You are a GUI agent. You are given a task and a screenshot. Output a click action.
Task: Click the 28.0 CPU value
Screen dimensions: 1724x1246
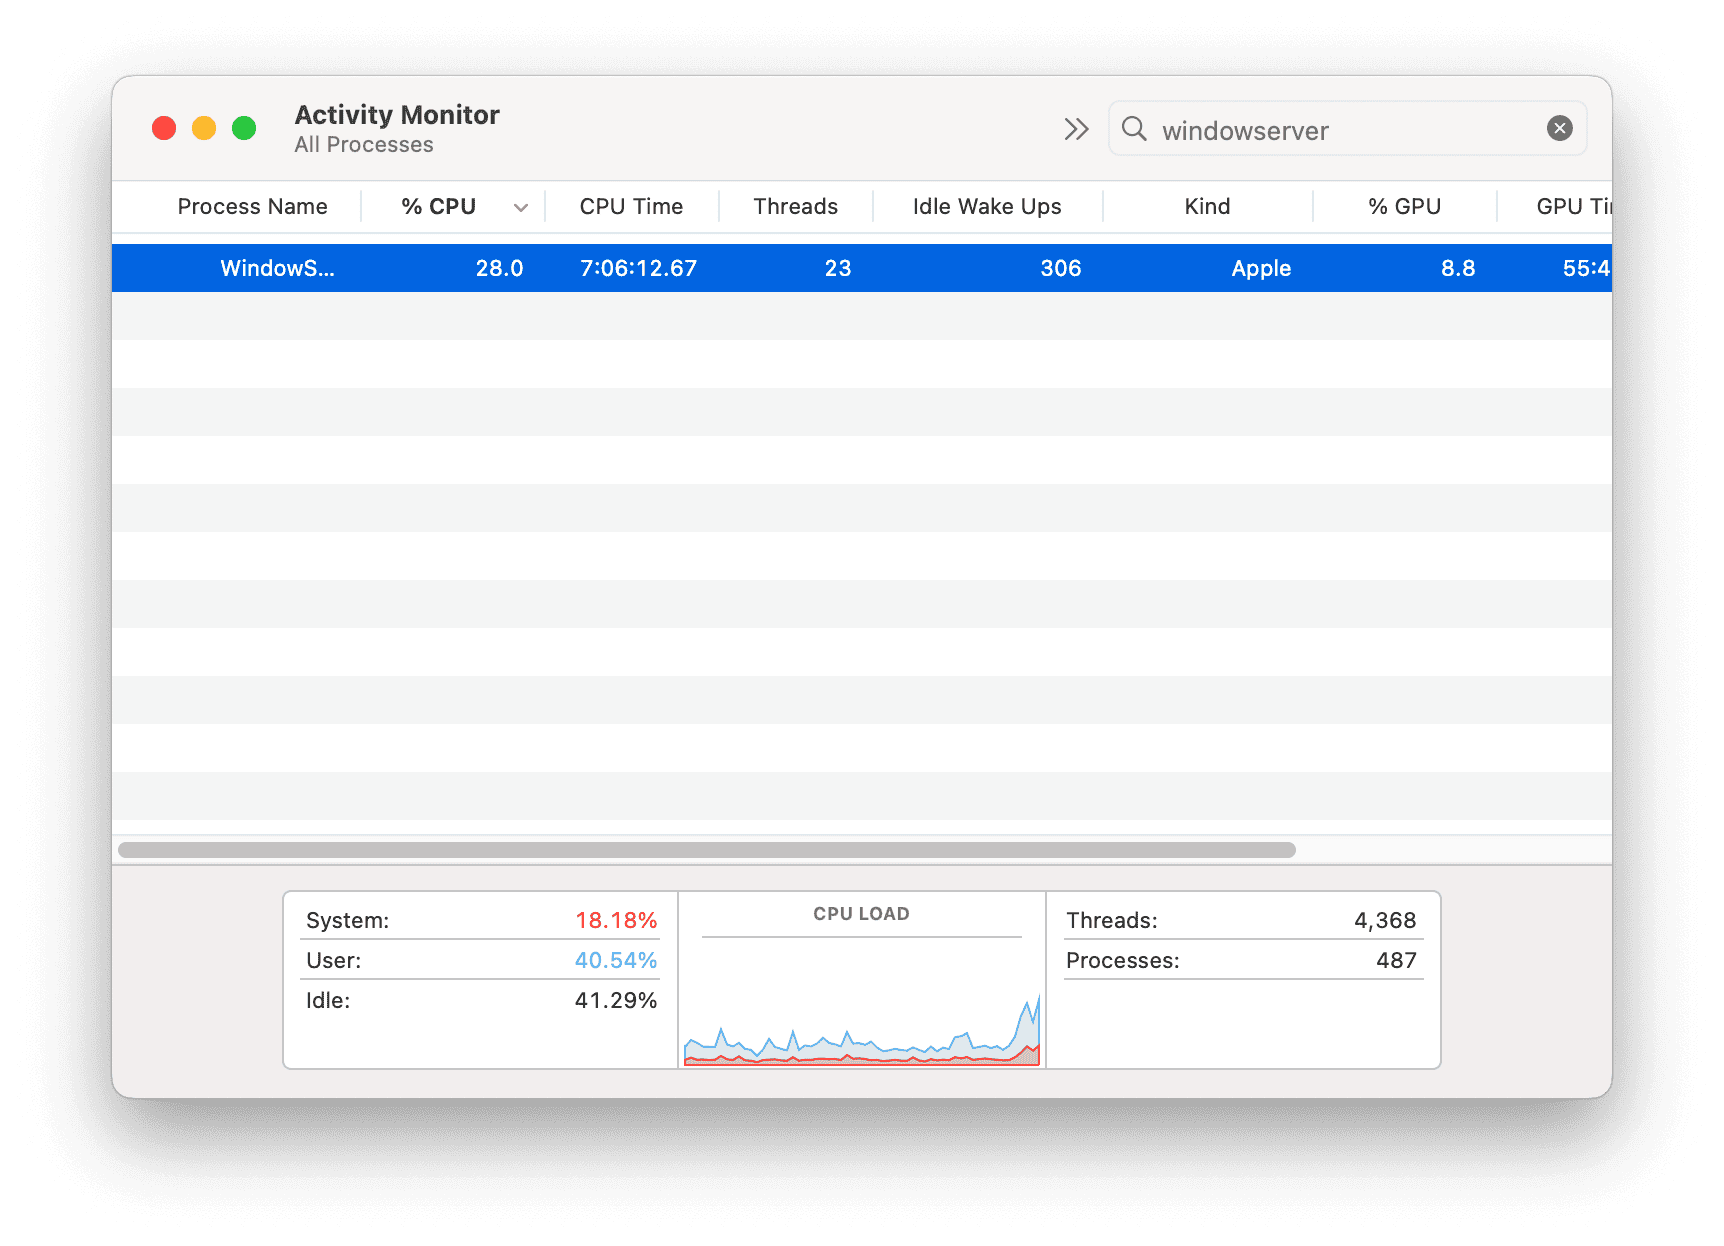click(499, 268)
